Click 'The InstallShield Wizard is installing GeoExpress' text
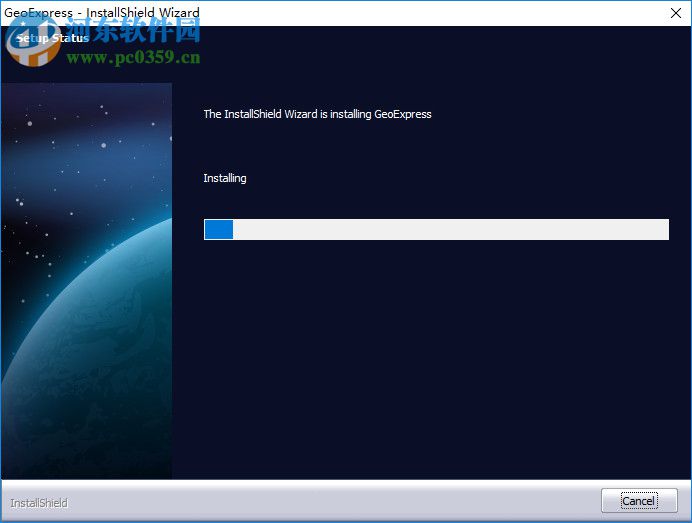Image resolution: width=692 pixels, height=523 pixels. pos(317,114)
